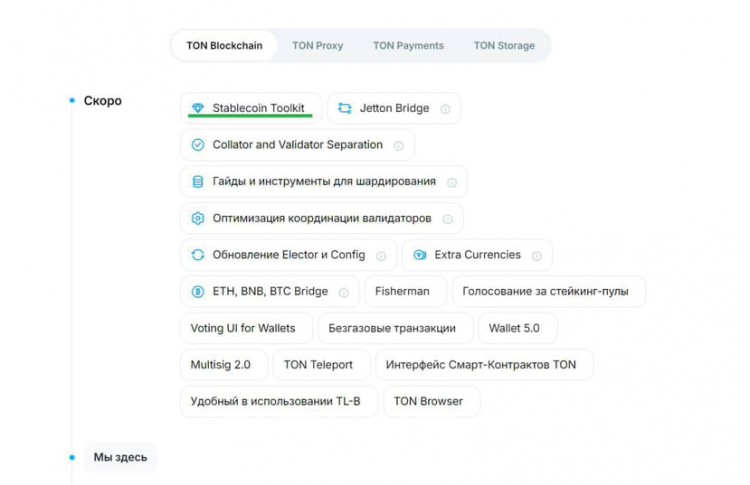Click the Jetton Bridge swap-arrows icon
Viewport: 750px width, 485px height.
click(x=344, y=108)
